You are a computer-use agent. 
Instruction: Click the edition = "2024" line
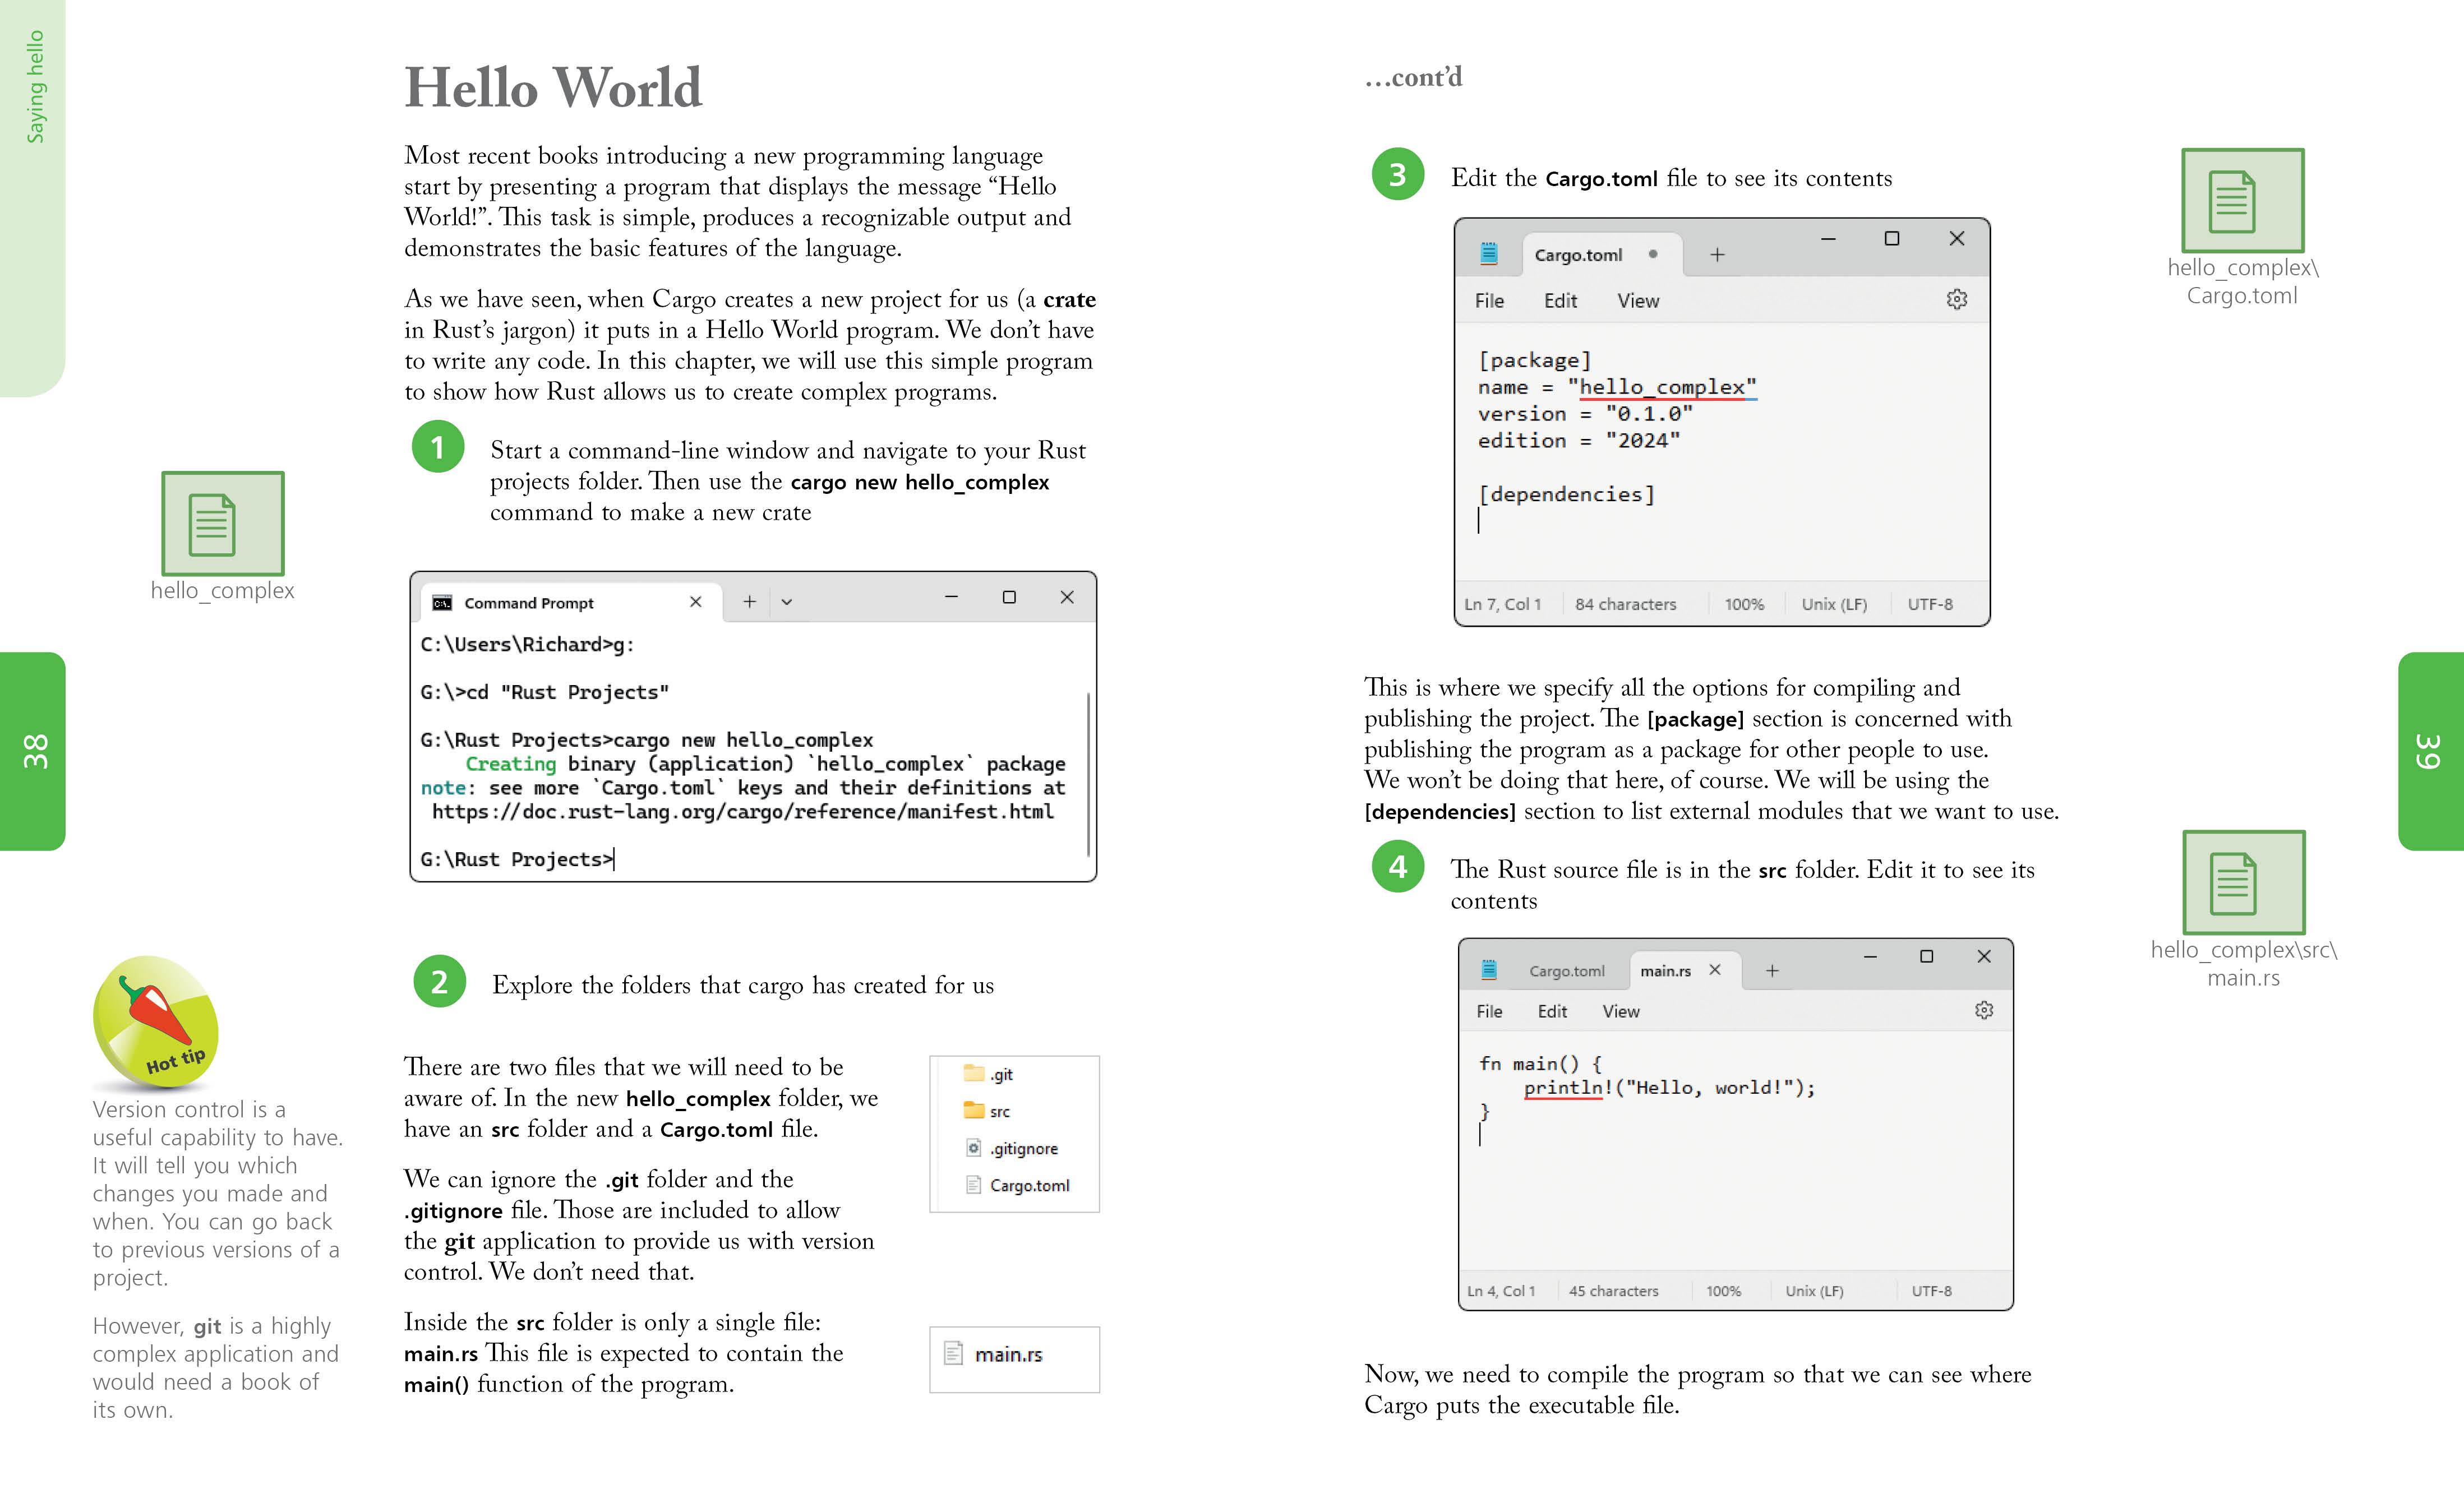[1579, 441]
